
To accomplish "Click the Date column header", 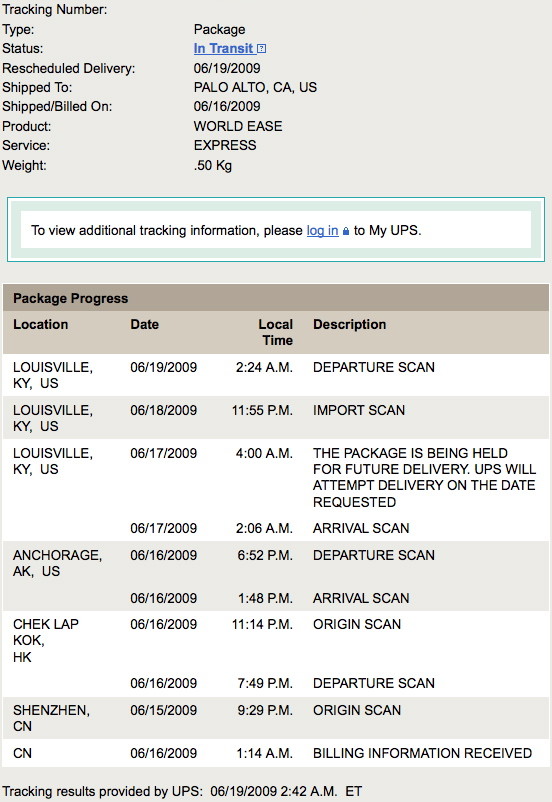I will point(144,324).
